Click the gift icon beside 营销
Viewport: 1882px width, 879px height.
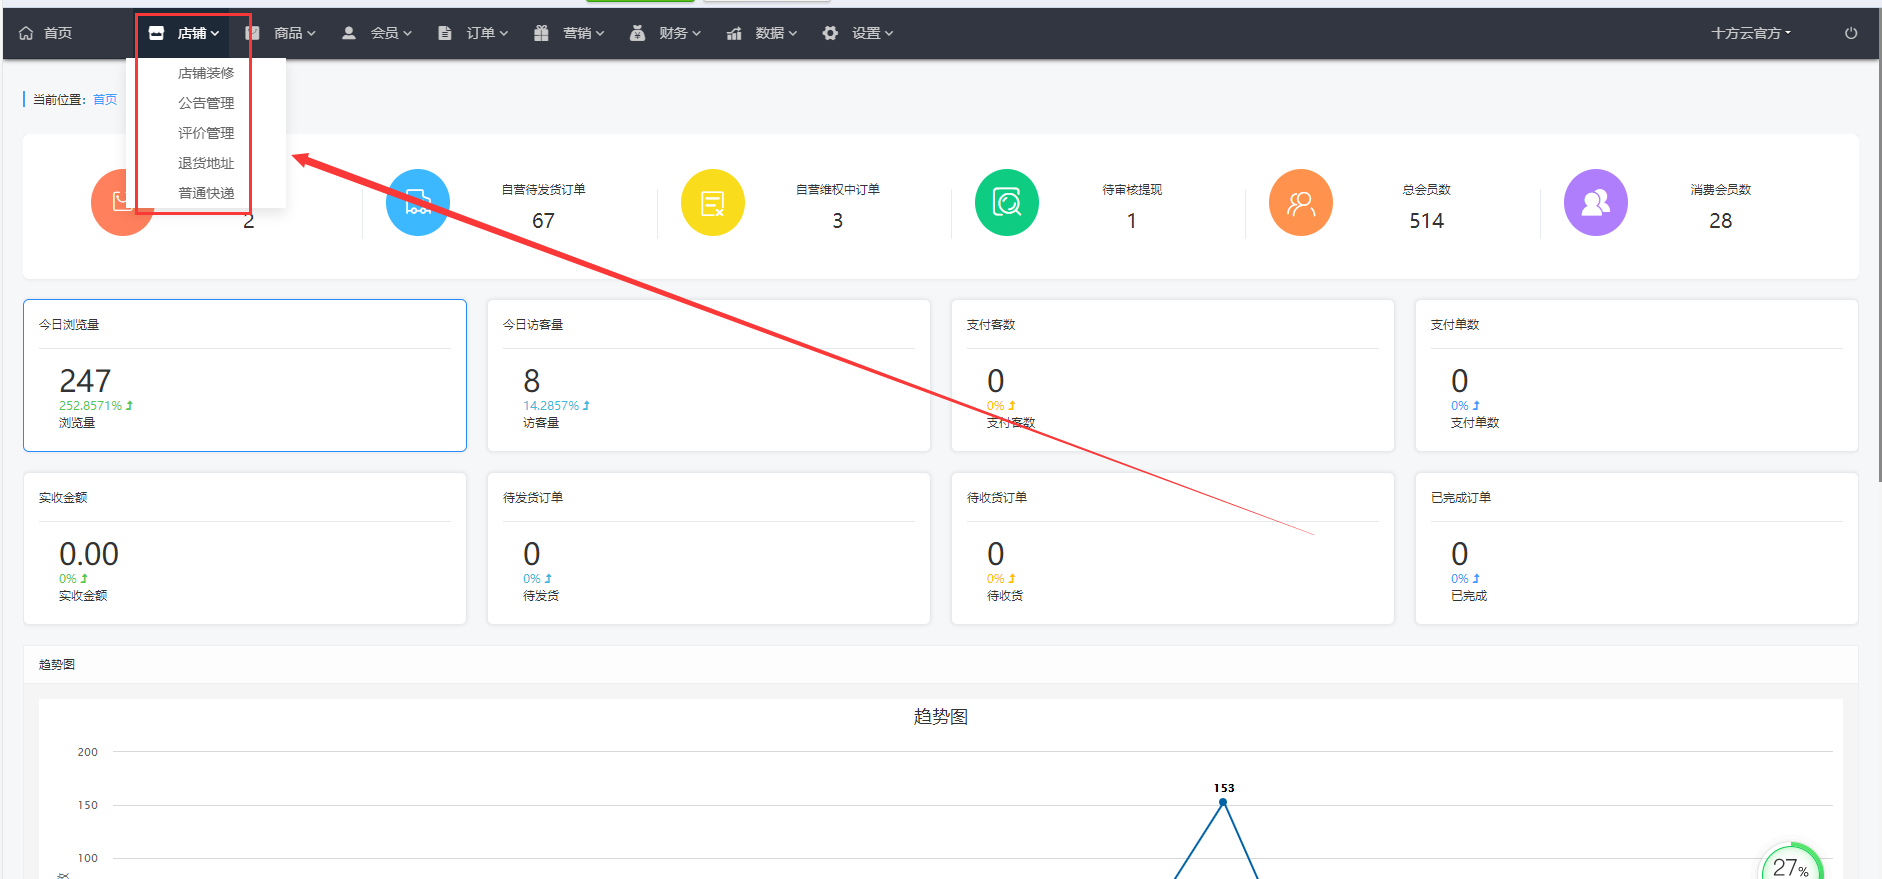point(541,33)
